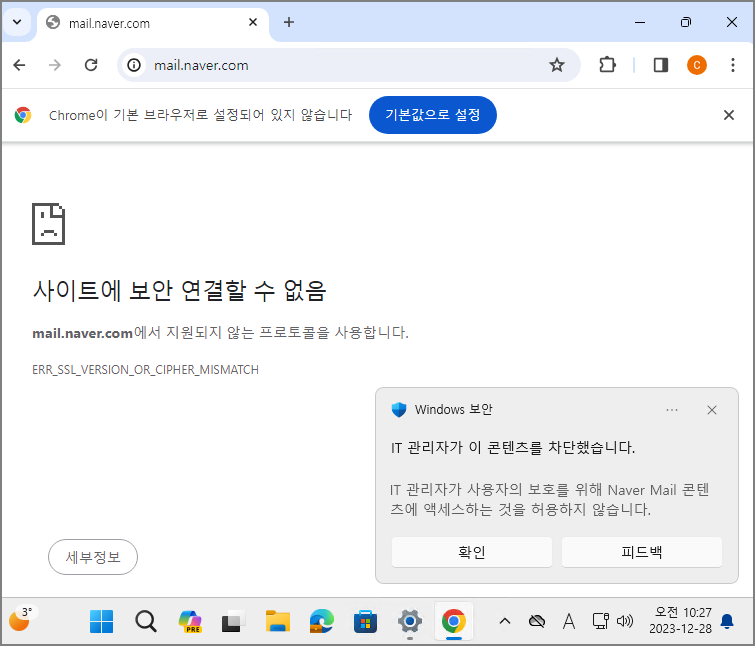Screen dimensions: 755x646
Task: Open Task View on taskbar
Action: coord(234,621)
